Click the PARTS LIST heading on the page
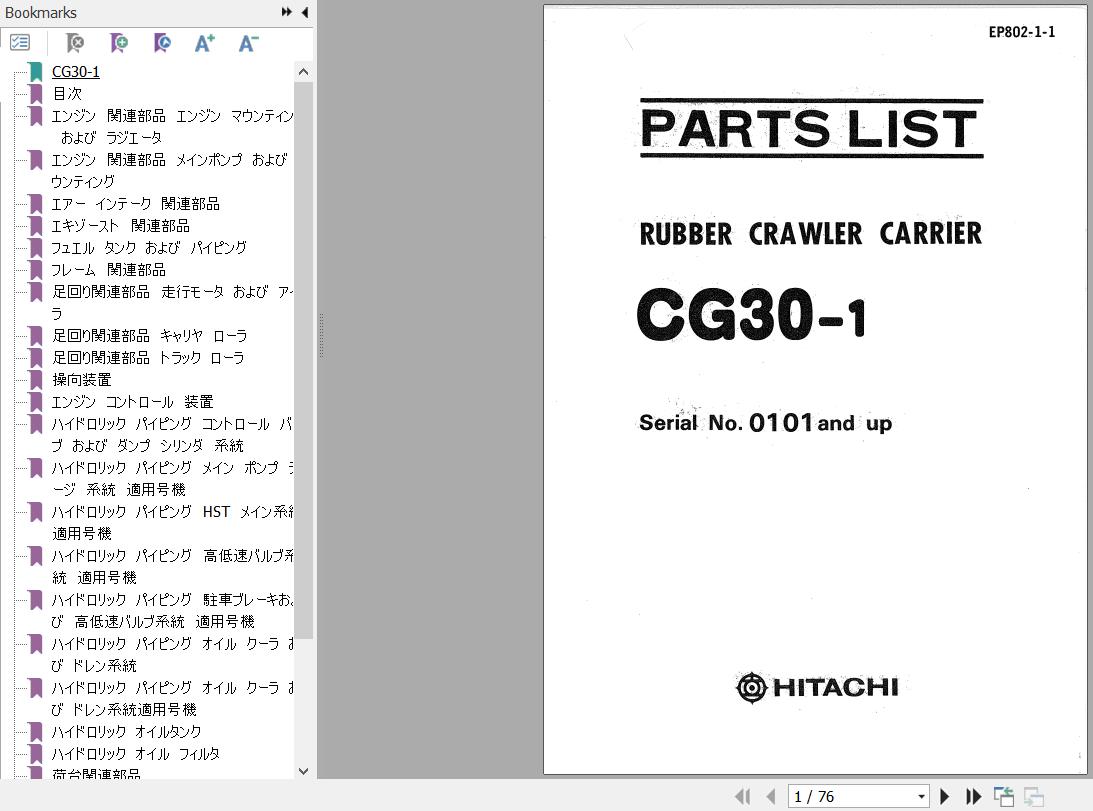 click(811, 129)
